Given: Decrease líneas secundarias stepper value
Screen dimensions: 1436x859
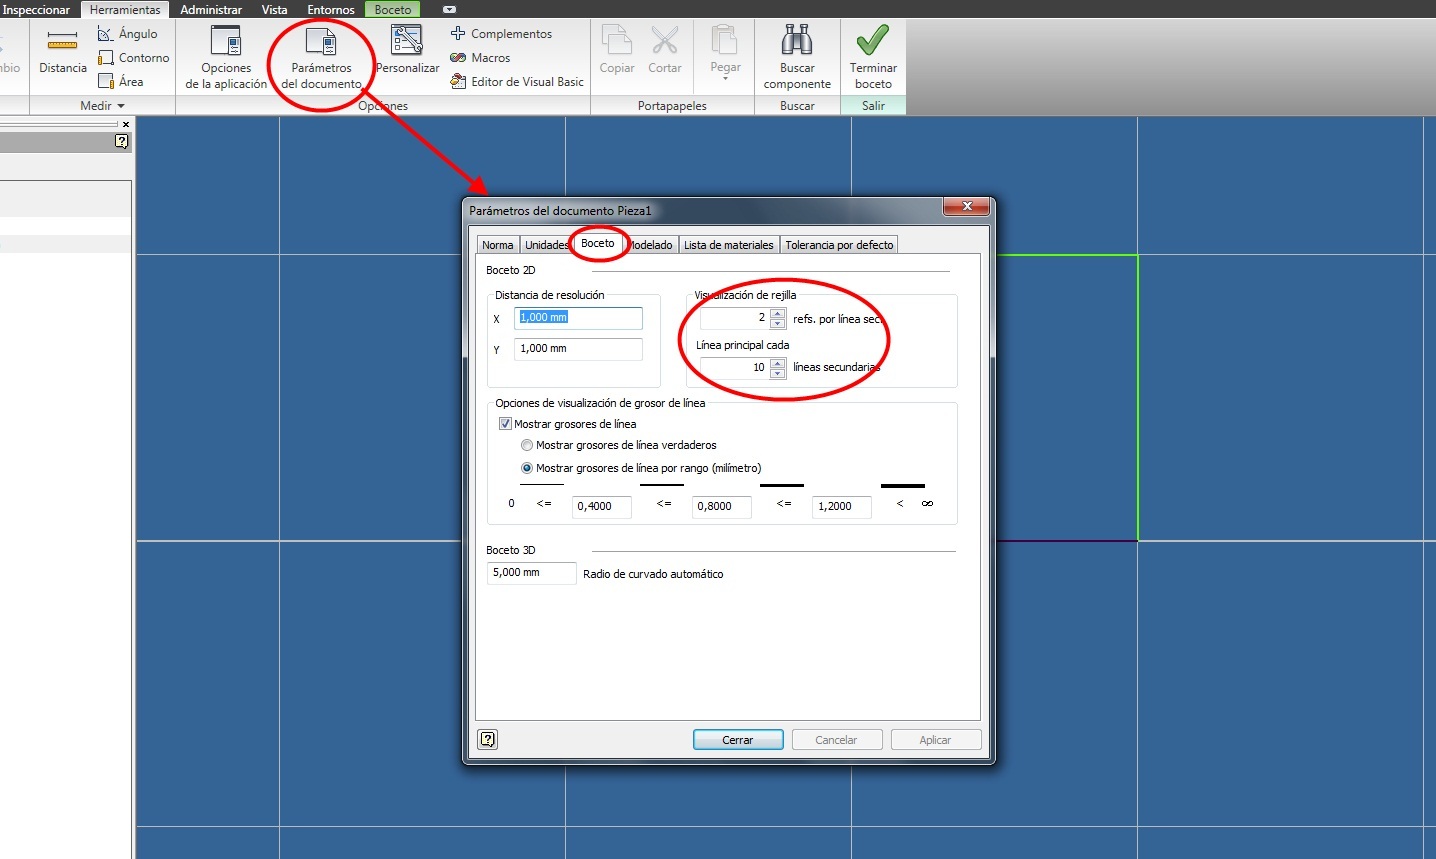Looking at the screenshot, I should pyautogui.click(x=778, y=373).
